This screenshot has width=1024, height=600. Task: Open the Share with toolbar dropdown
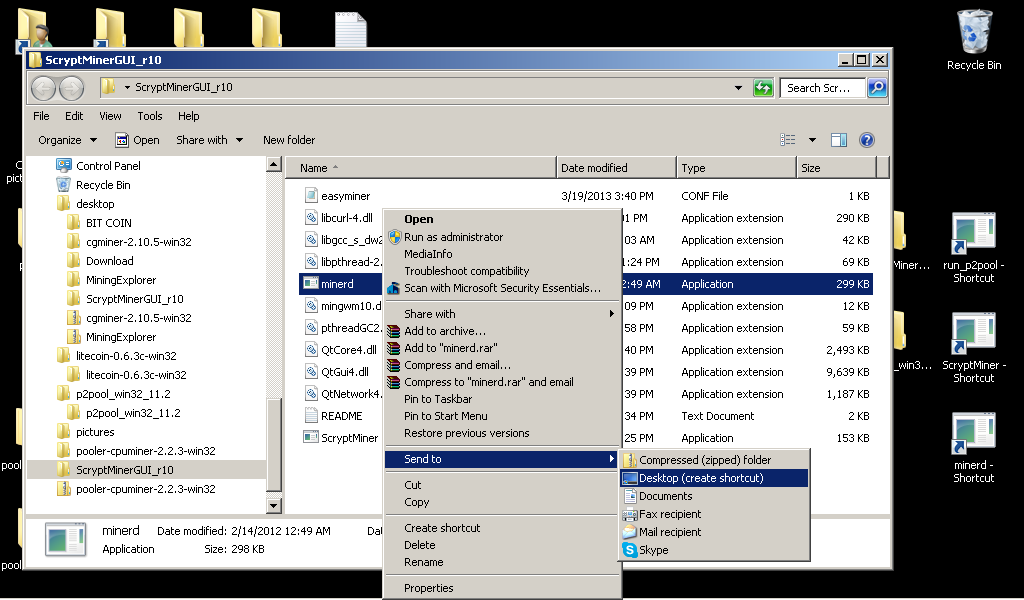tap(209, 140)
